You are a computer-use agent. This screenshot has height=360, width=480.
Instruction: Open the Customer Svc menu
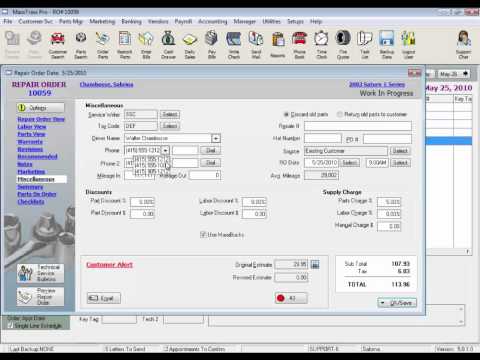coord(36,21)
